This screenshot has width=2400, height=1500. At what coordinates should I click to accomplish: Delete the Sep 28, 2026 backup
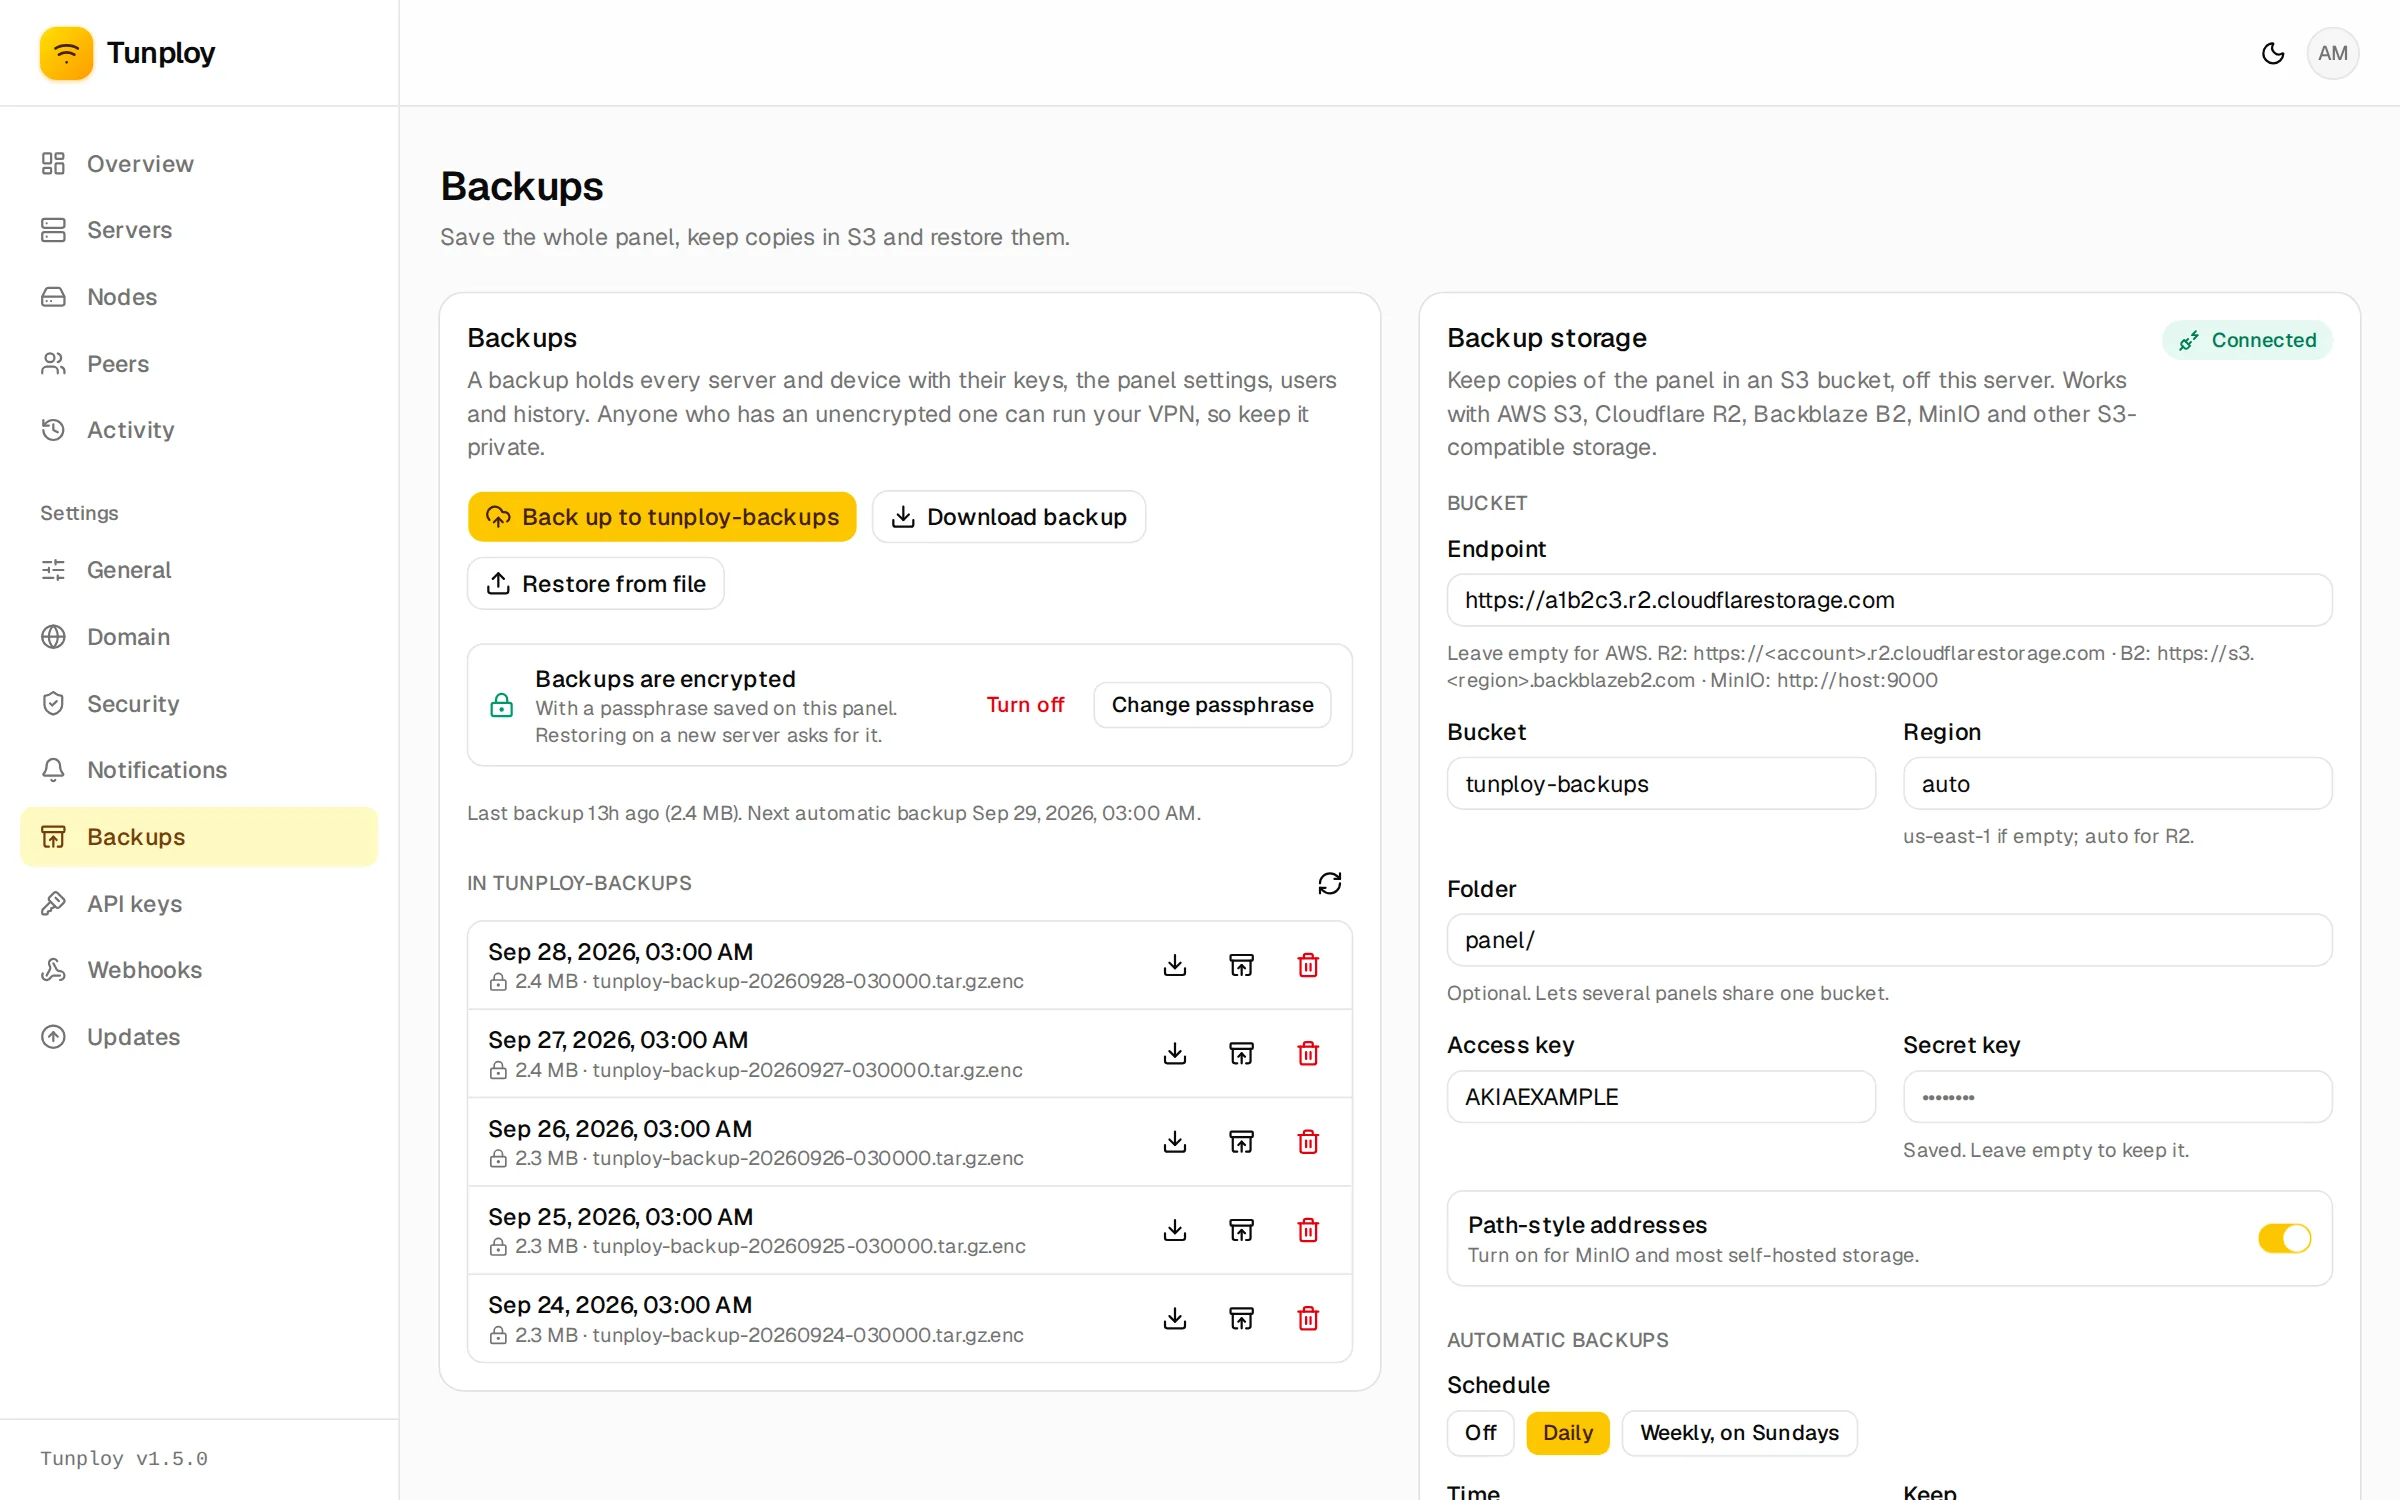click(x=1308, y=965)
